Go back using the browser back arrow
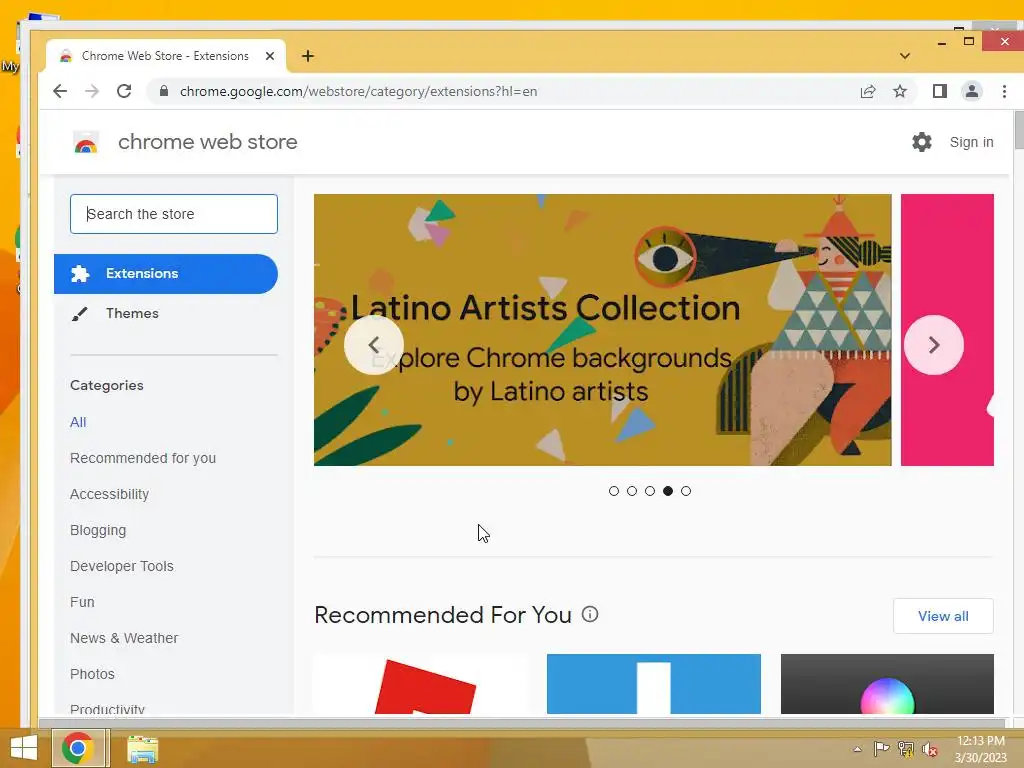The height and width of the screenshot is (768, 1024). [60, 91]
